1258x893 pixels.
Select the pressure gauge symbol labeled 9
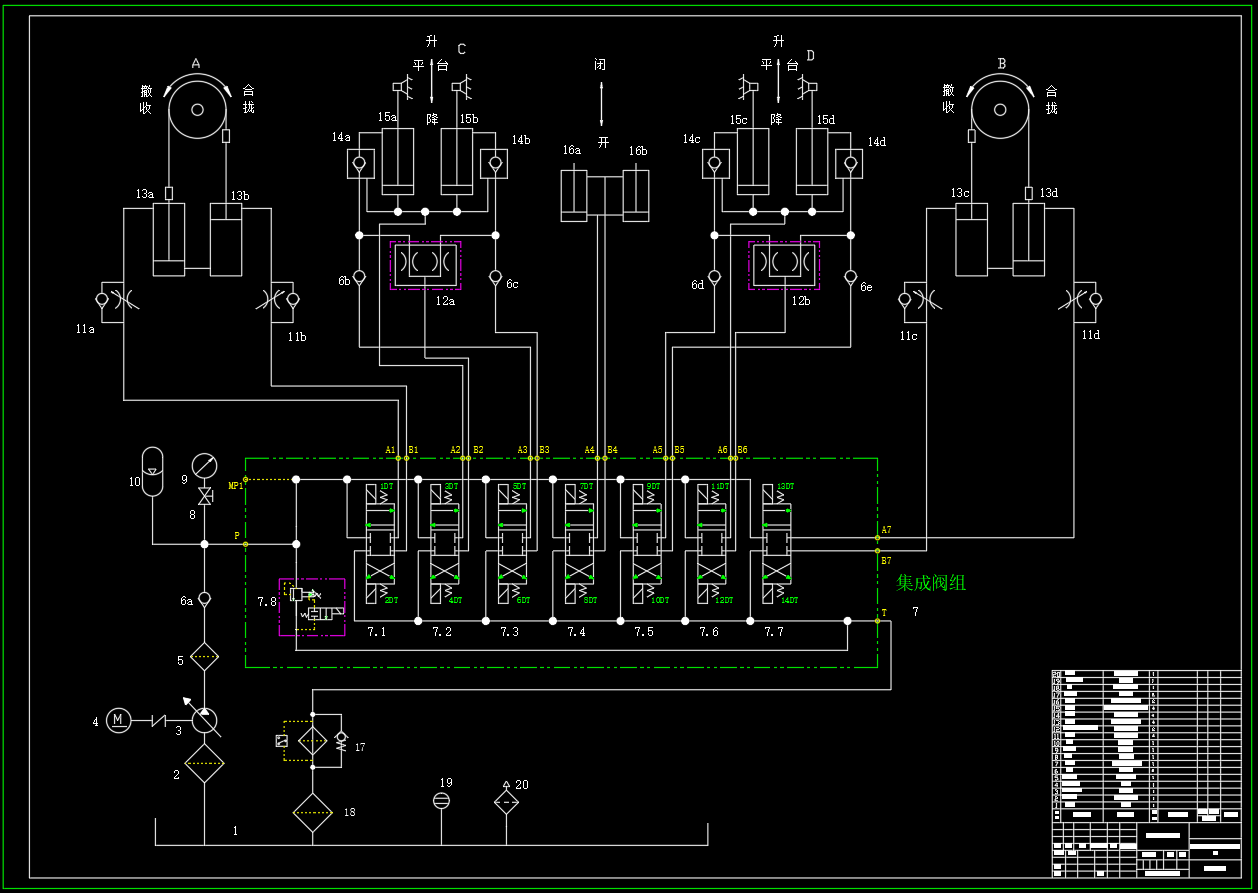(205, 465)
